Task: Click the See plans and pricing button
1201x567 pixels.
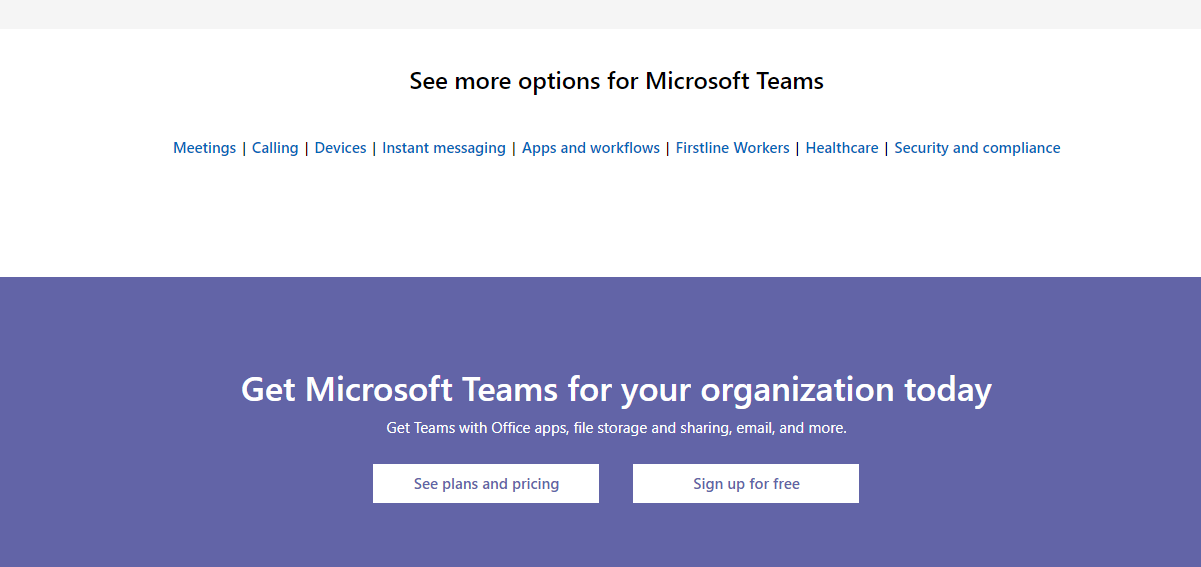Action: (486, 483)
